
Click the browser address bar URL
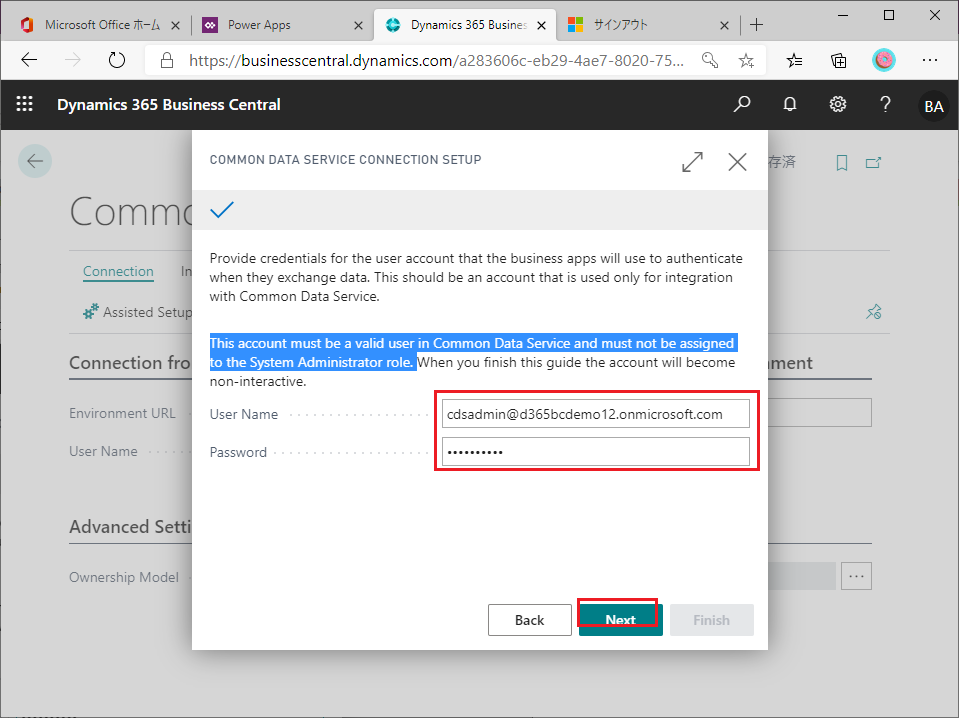point(436,60)
